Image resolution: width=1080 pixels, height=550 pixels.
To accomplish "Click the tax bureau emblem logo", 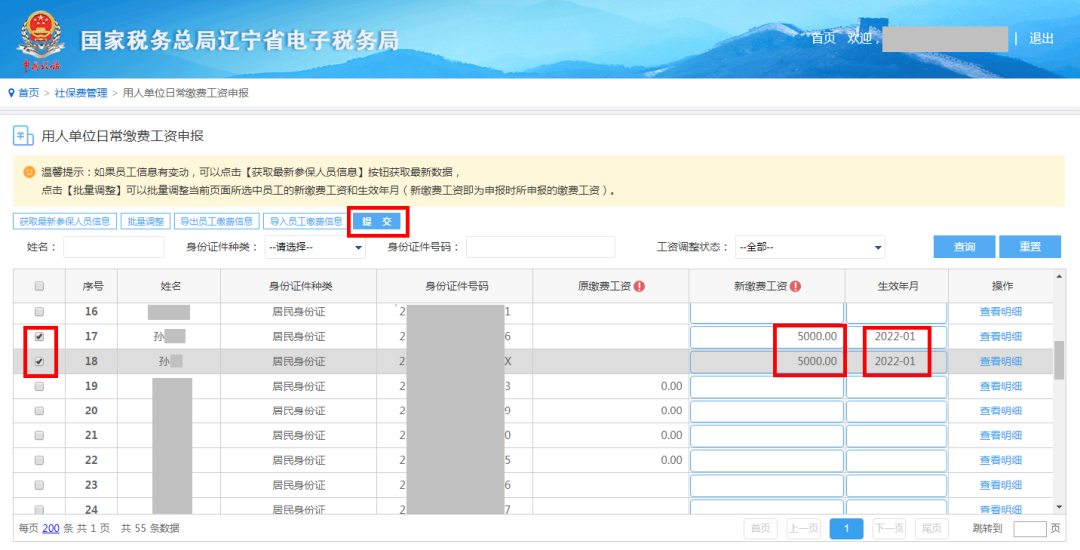I will (x=41, y=40).
